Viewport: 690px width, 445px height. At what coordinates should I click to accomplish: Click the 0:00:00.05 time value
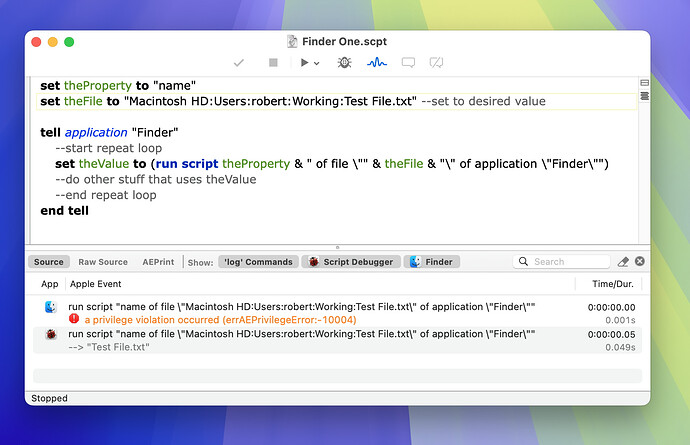611,335
